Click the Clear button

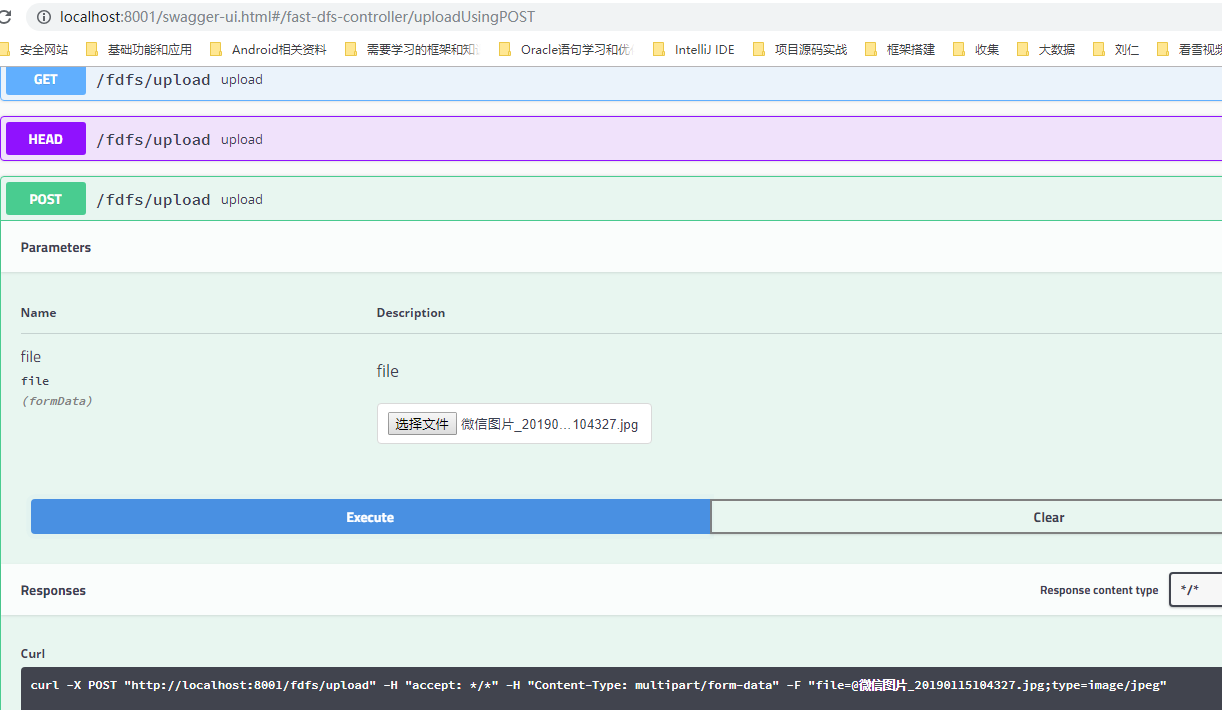coord(966,517)
